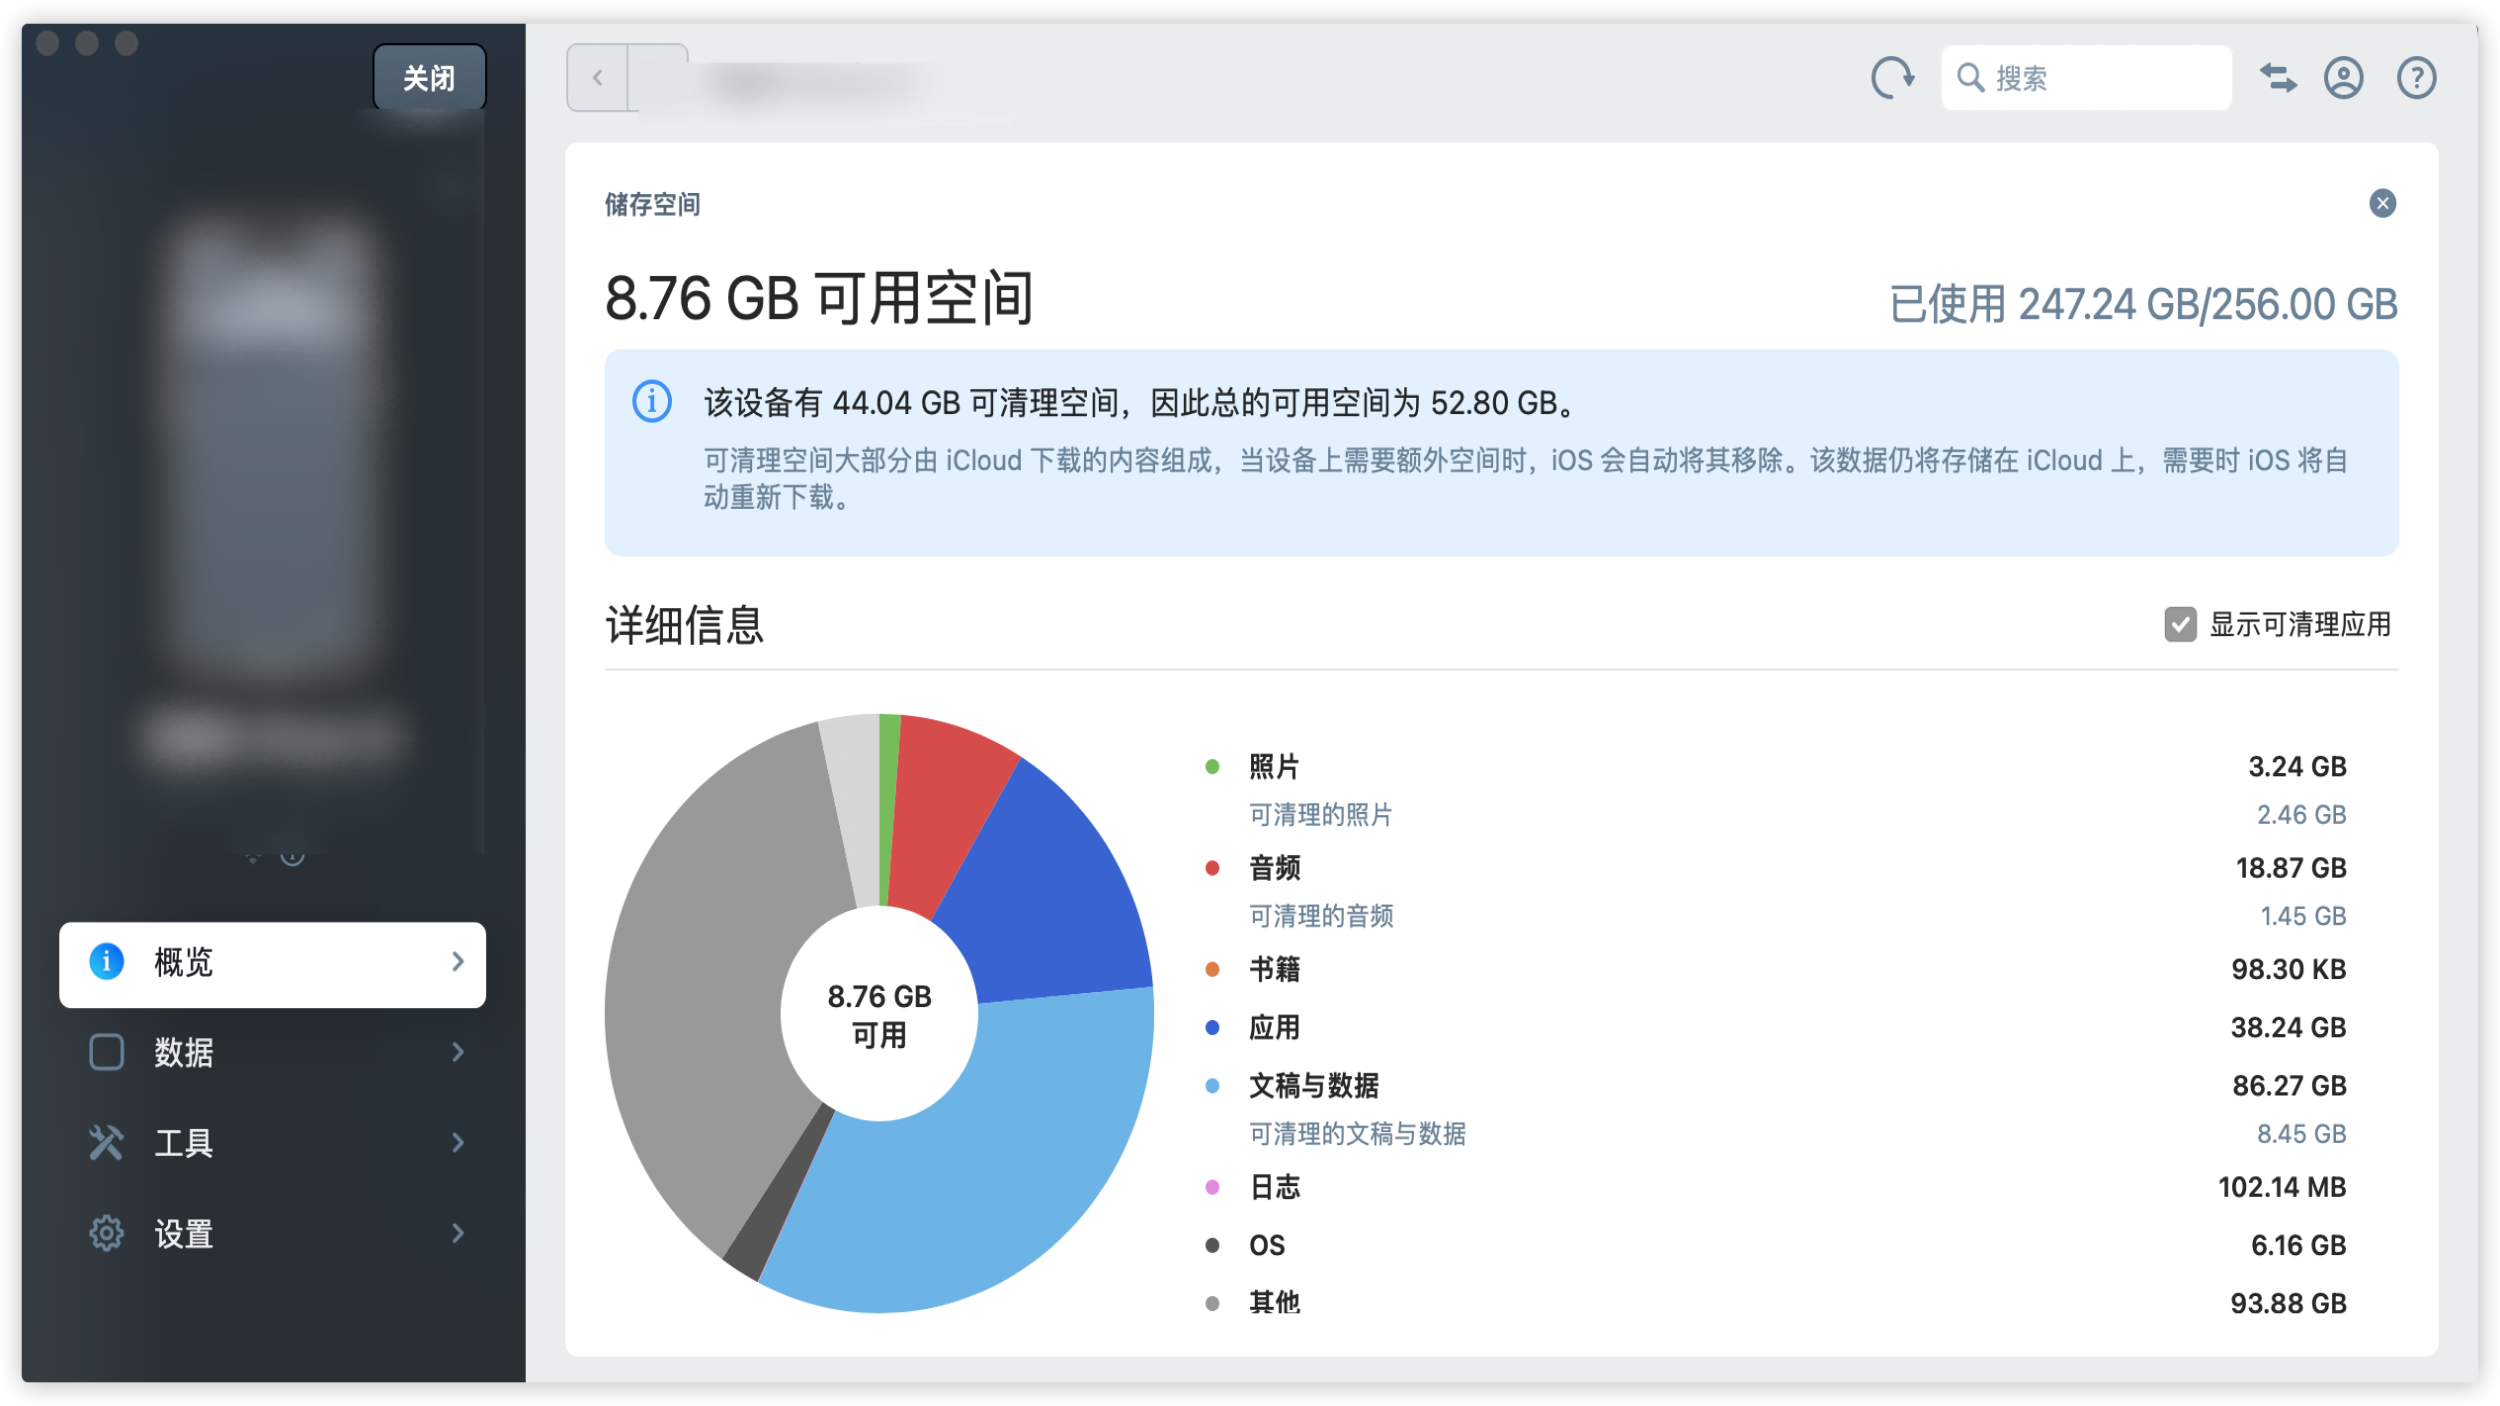Click the 概览 info icon in the sidebar
The image size is (2500, 1406).
tap(106, 961)
